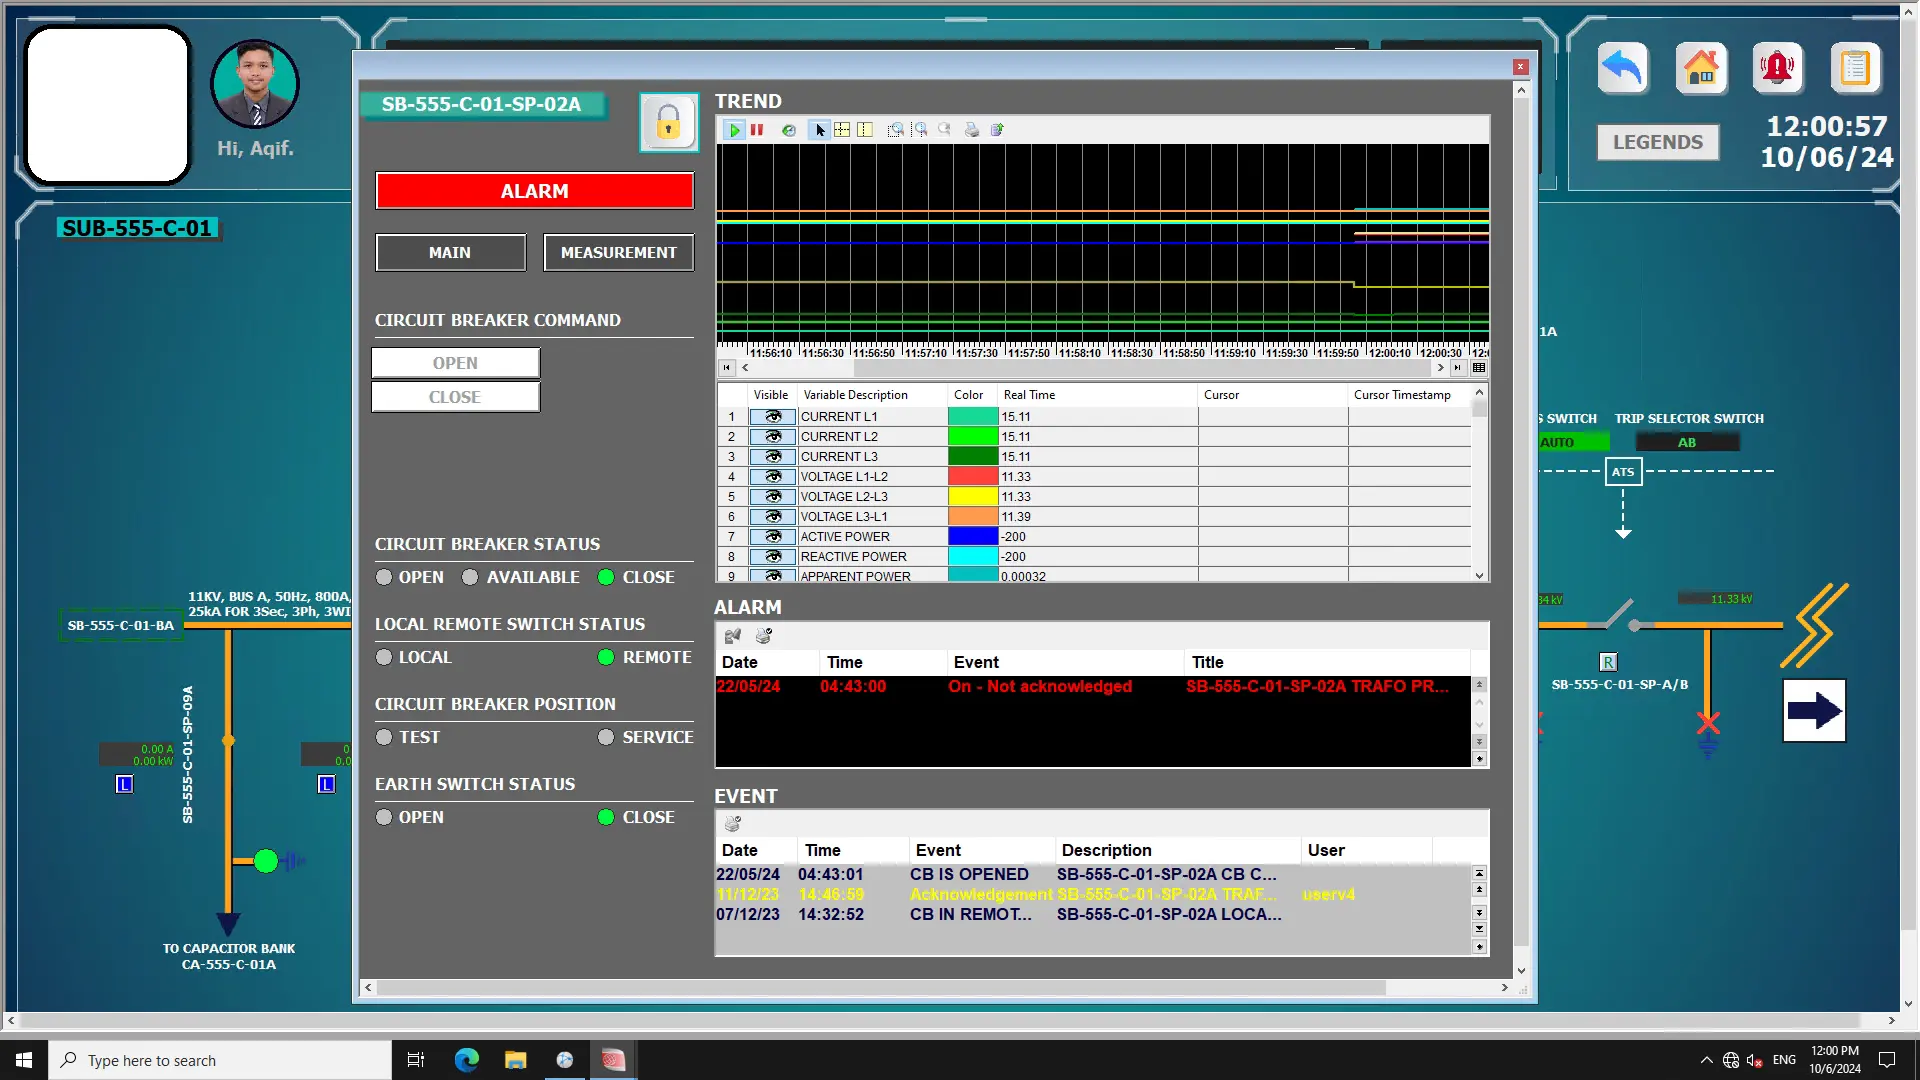Viewport: 1920px width, 1080px height.
Task: Select the zoom rectangle tool in trend toolbar
Action: point(895,130)
